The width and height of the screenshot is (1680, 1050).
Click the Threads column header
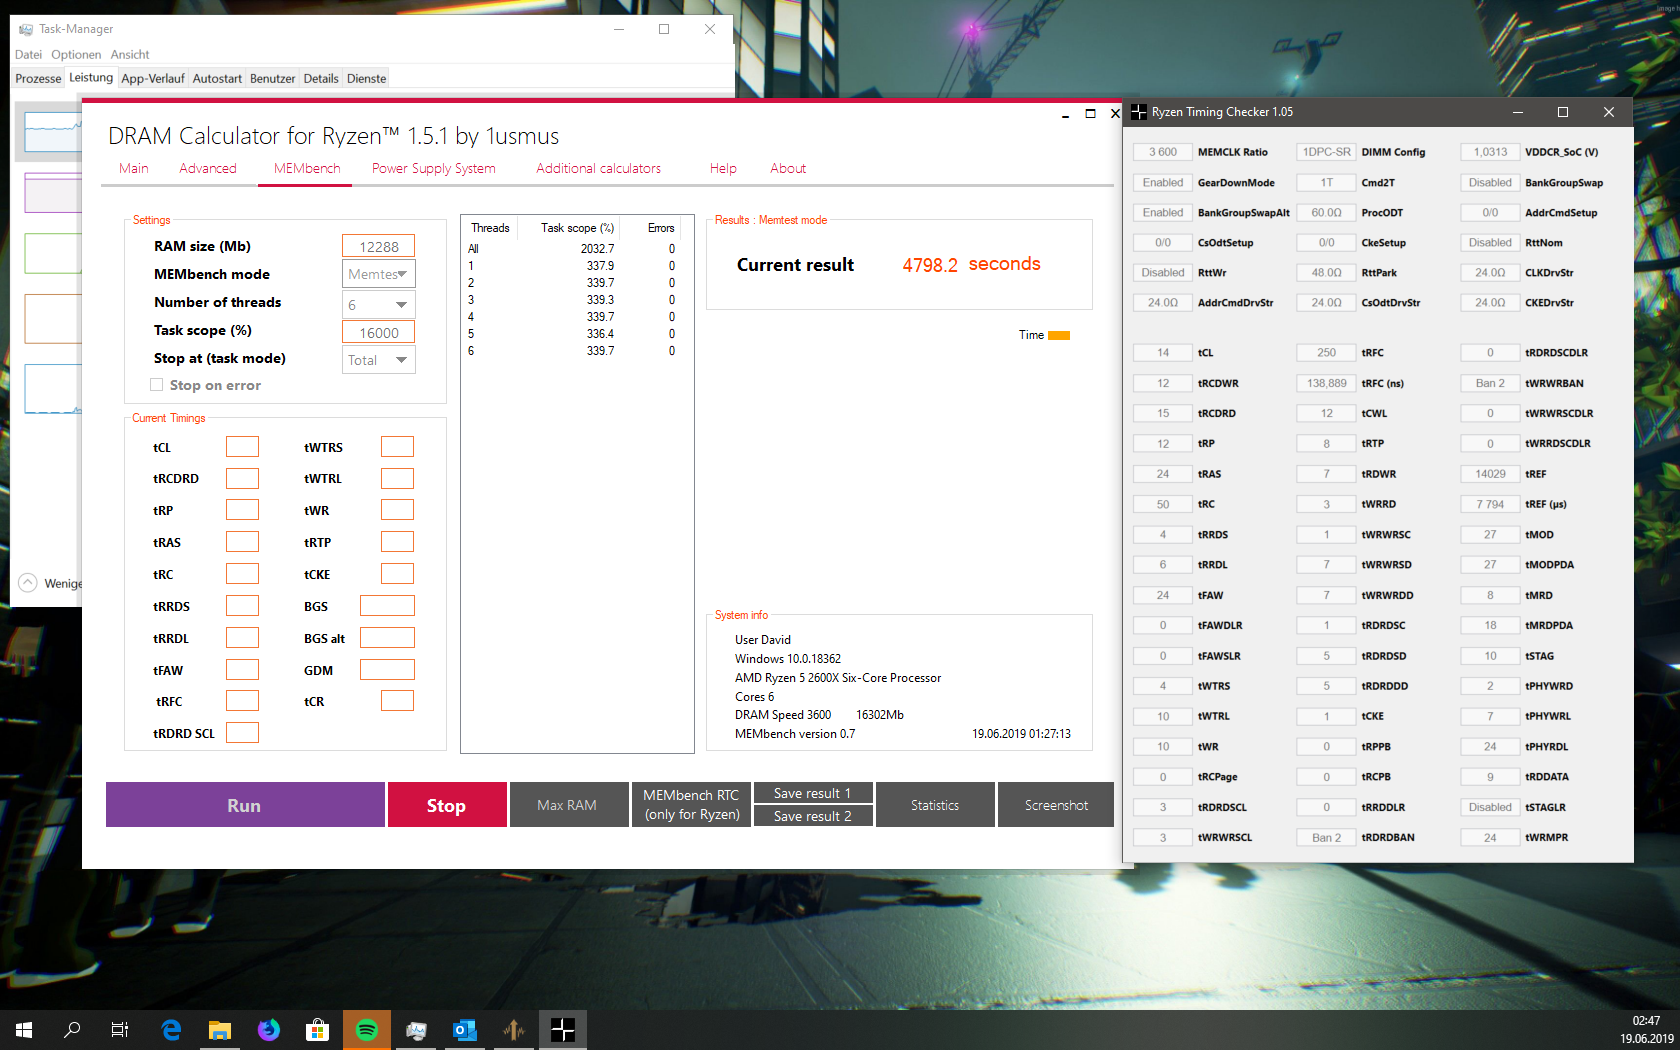pos(490,228)
